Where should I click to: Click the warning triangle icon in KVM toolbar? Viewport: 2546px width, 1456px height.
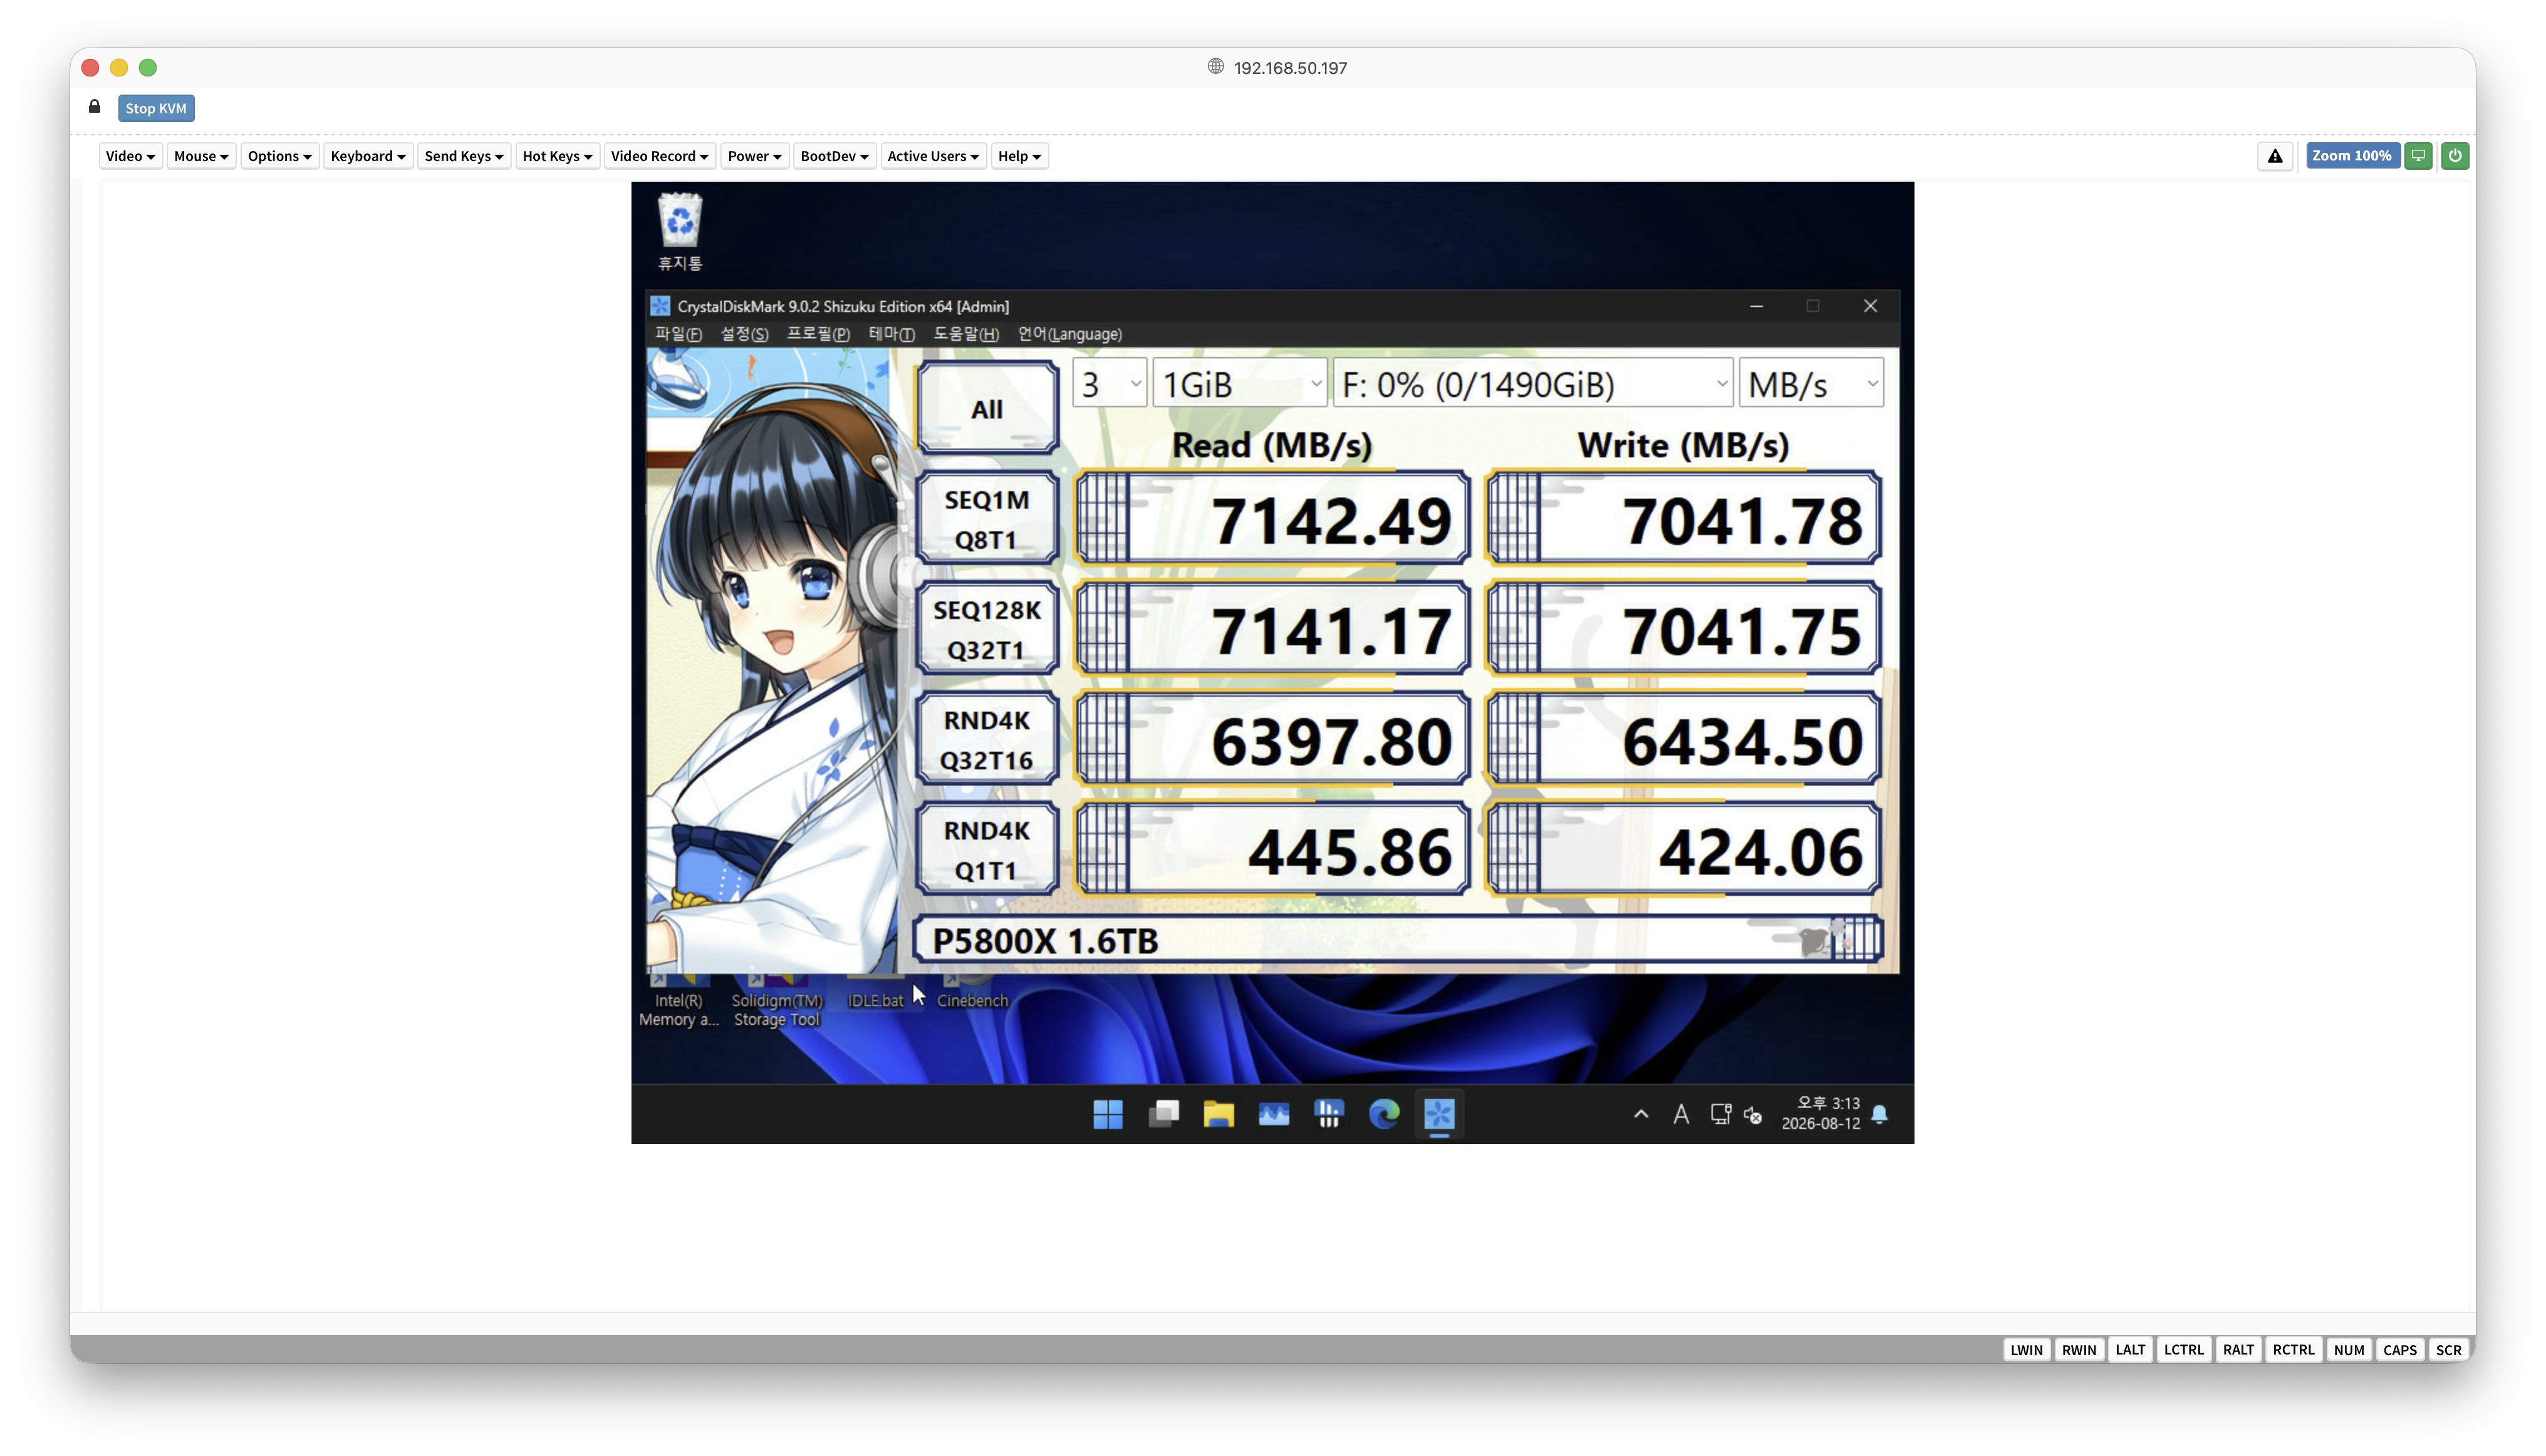2275,156
